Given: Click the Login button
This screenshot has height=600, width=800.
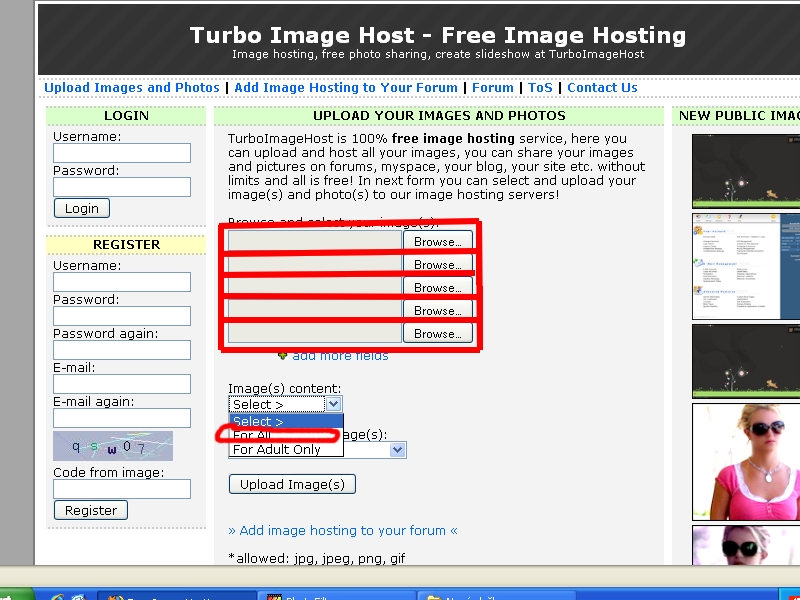Looking at the screenshot, I should [x=82, y=208].
